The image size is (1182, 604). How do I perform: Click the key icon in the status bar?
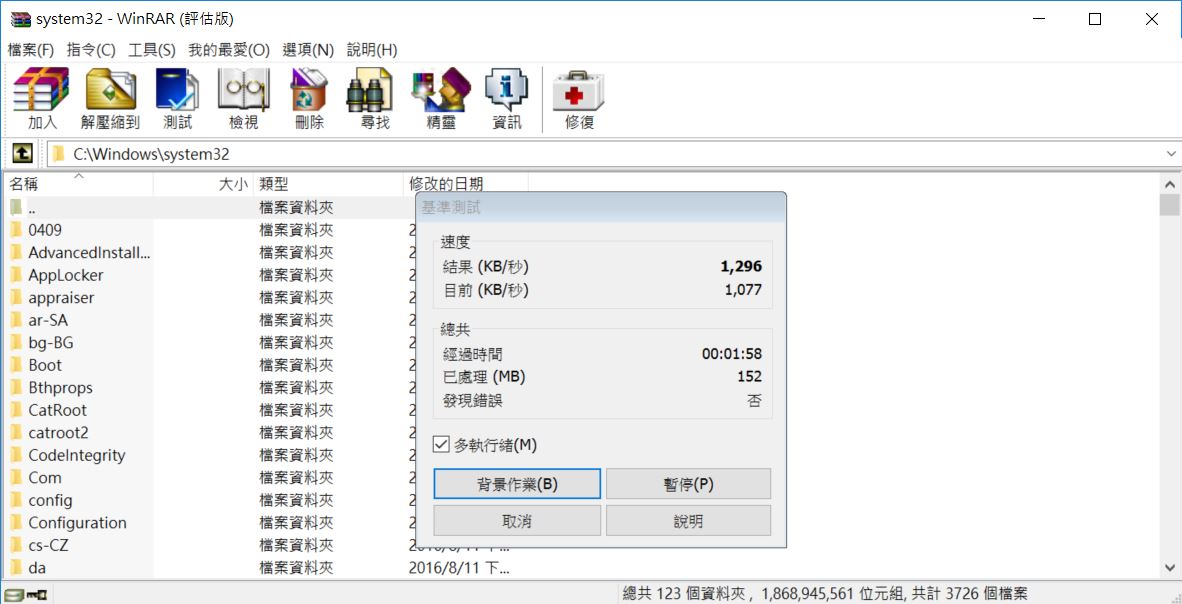point(37,595)
